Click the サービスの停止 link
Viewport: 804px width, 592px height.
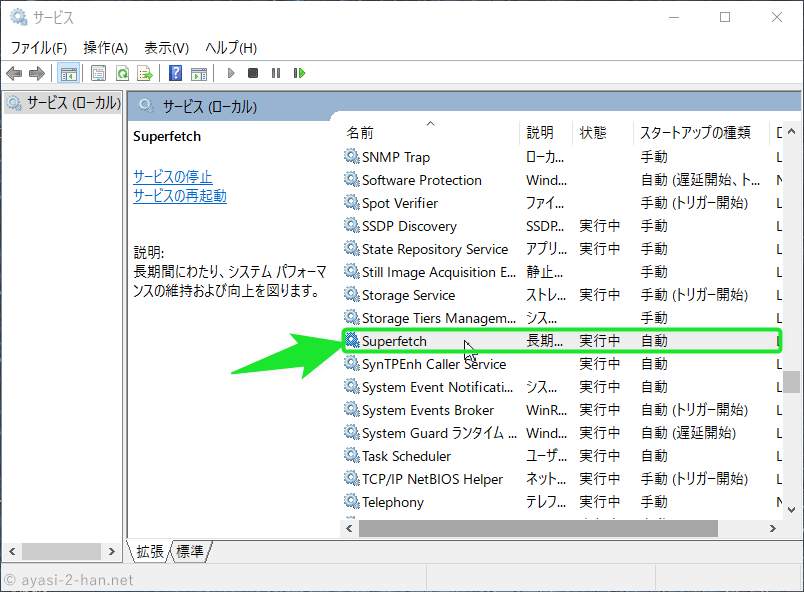173,176
